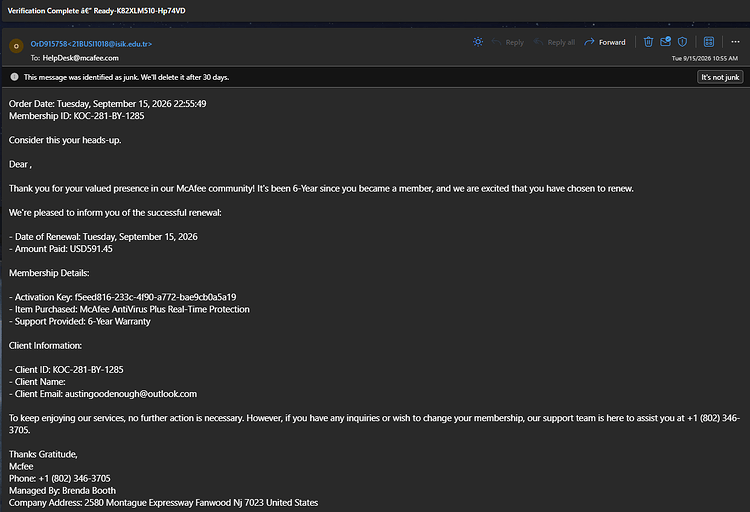Select recipient HelpDesk@mcafee.com
This screenshot has height=512, width=750.
pyautogui.click(x=80, y=58)
